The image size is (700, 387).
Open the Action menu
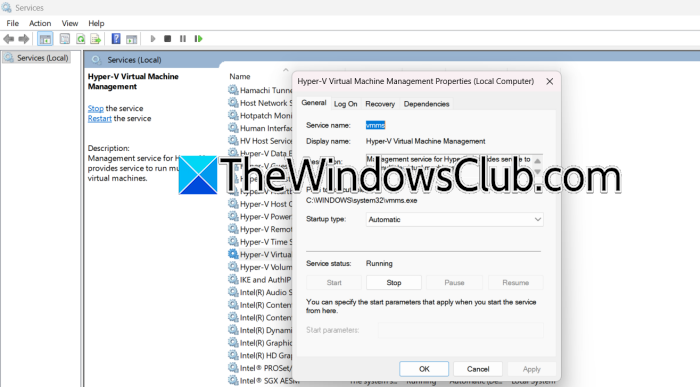click(x=40, y=23)
